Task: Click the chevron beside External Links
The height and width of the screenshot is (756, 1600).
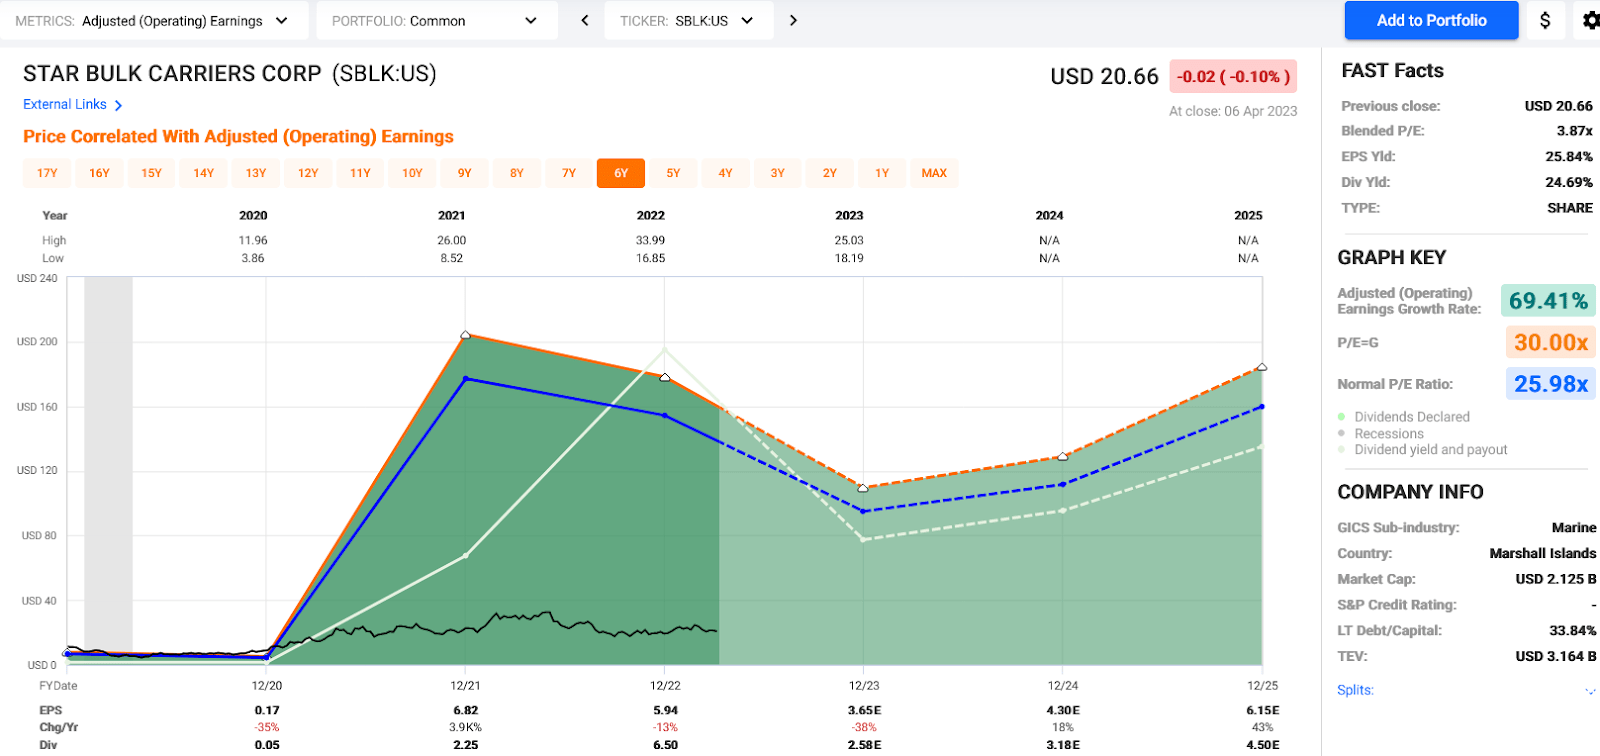Action: click(118, 105)
